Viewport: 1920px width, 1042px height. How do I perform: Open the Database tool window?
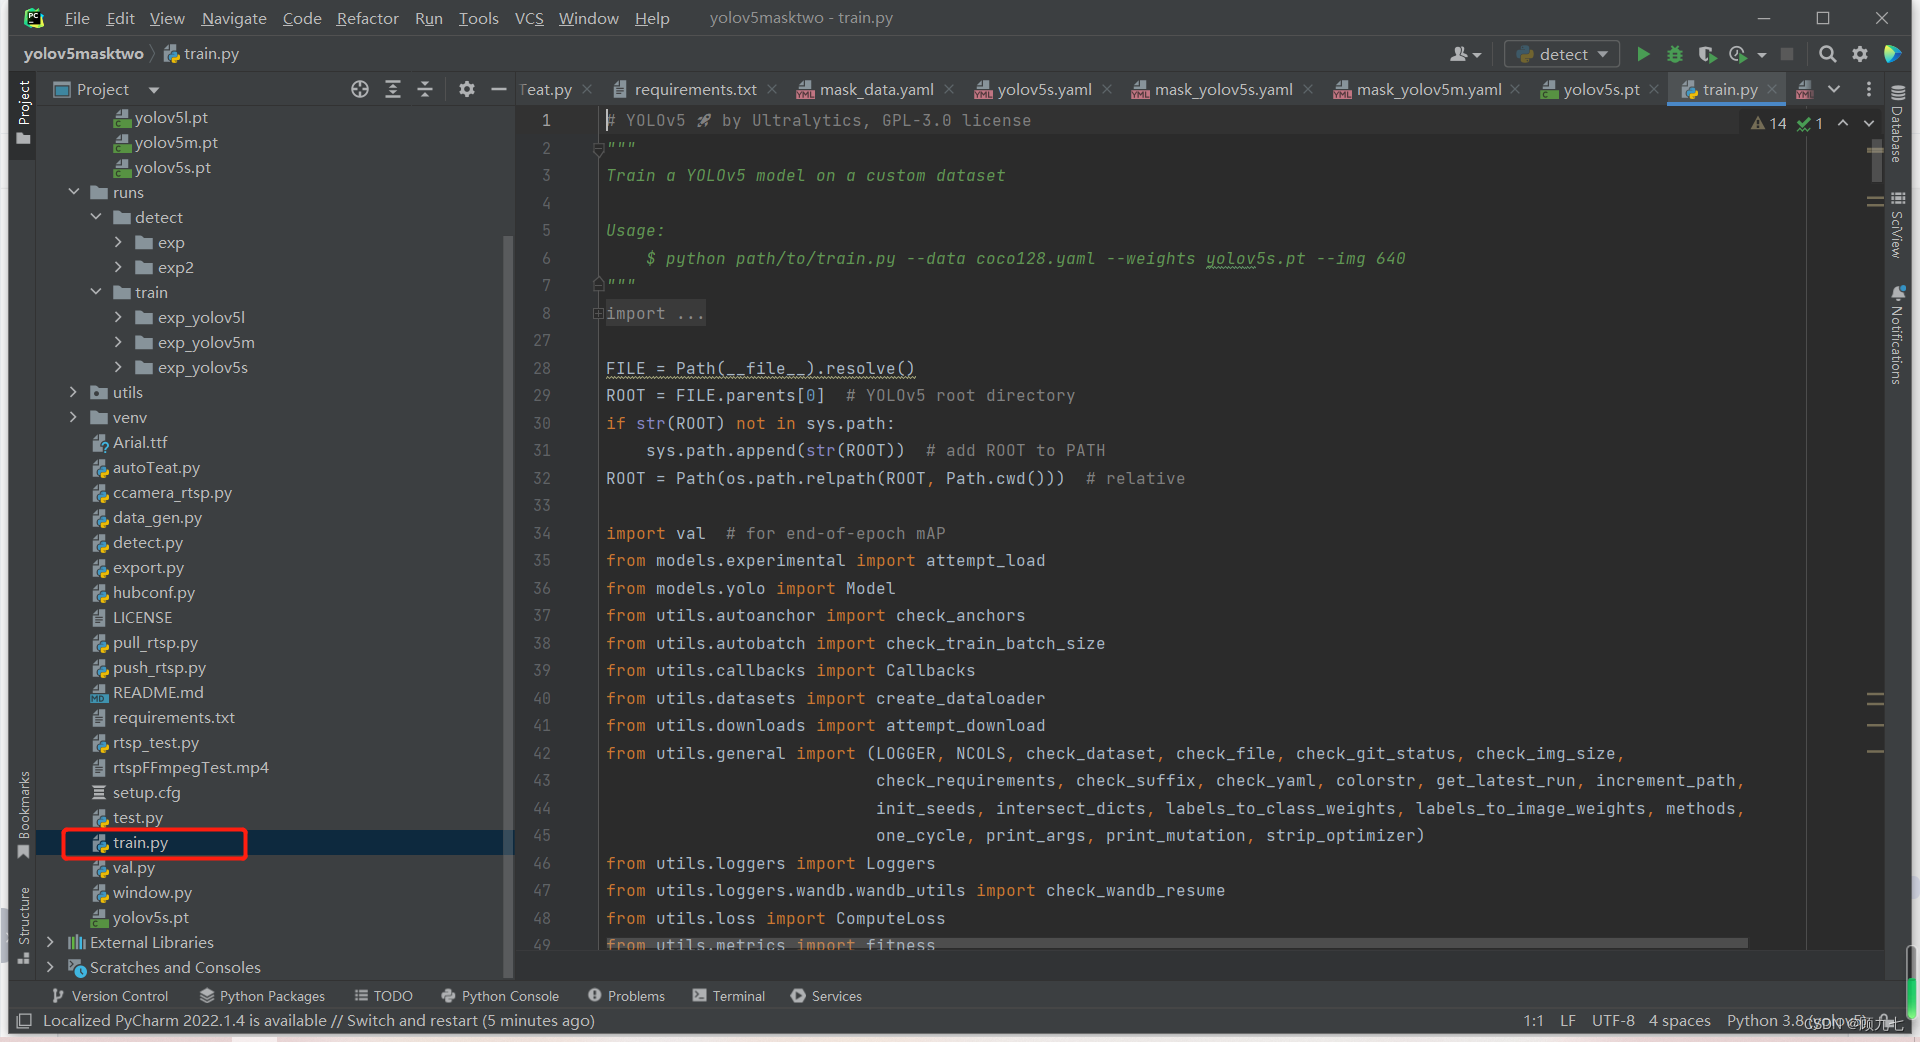(1897, 124)
